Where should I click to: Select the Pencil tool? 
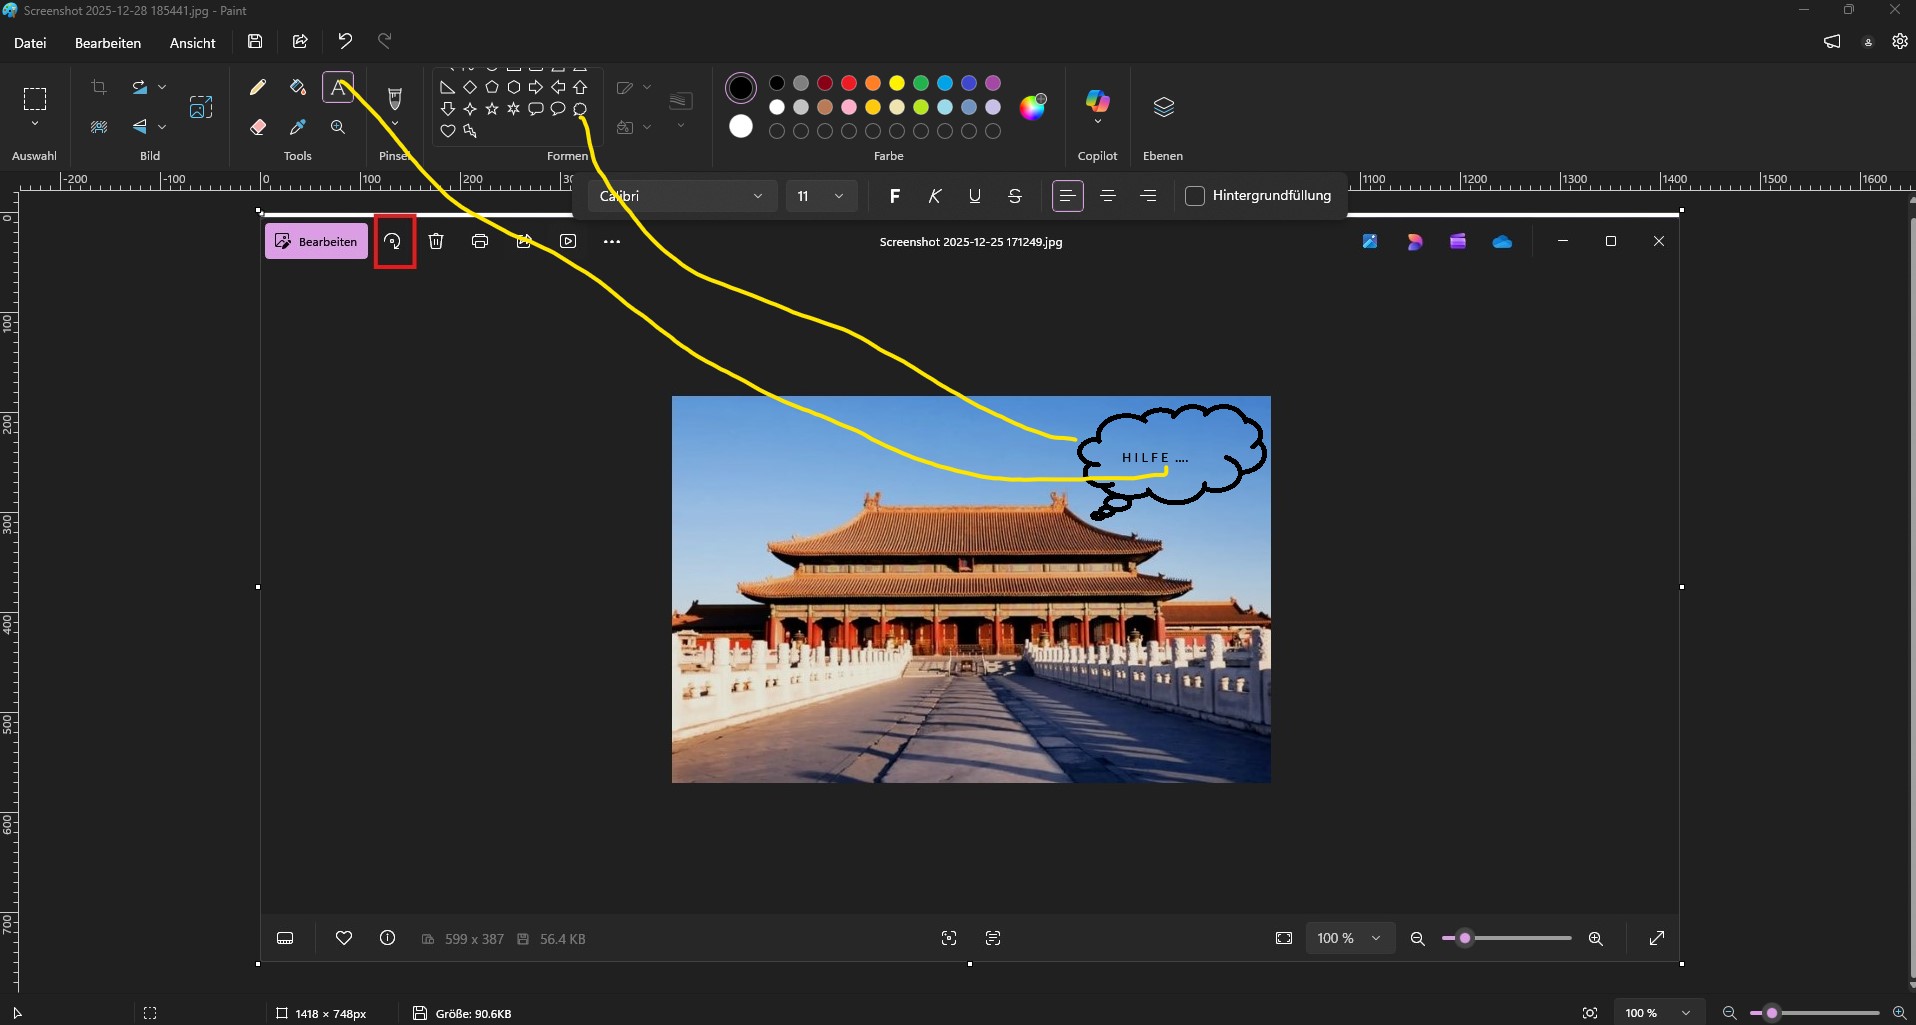coord(258,88)
